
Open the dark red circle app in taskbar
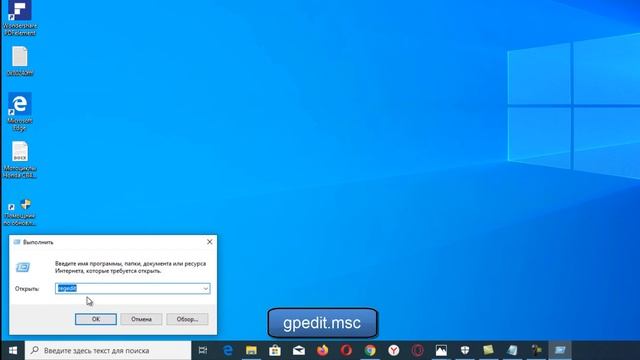pos(418,350)
